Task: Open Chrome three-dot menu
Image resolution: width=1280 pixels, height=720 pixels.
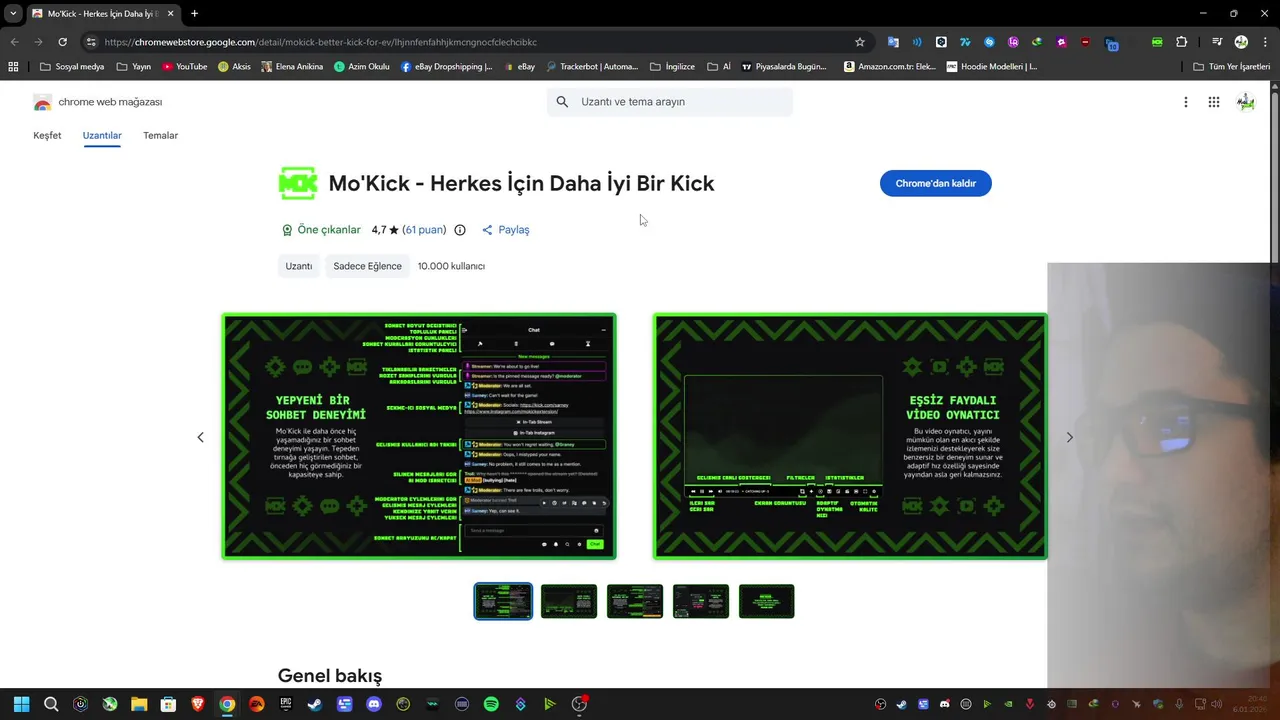Action: (1265, 42)
